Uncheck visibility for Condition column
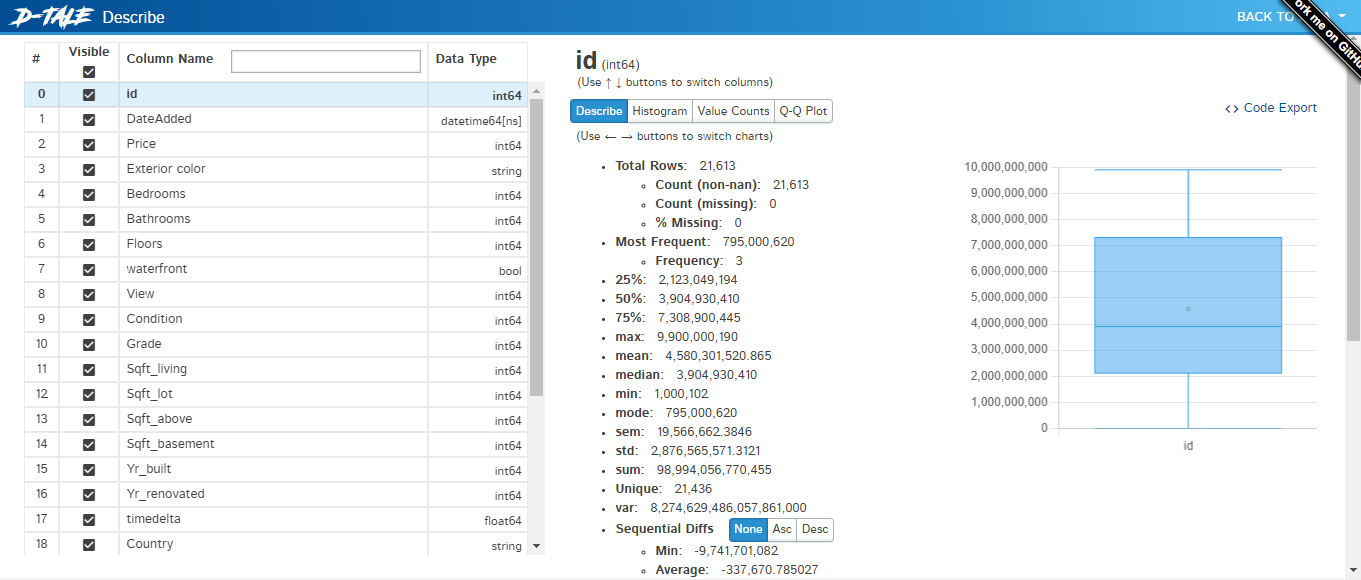Image resolution: width=1361 pixels, height=580 pixels. pyautogui.click(x=89, y=320)
